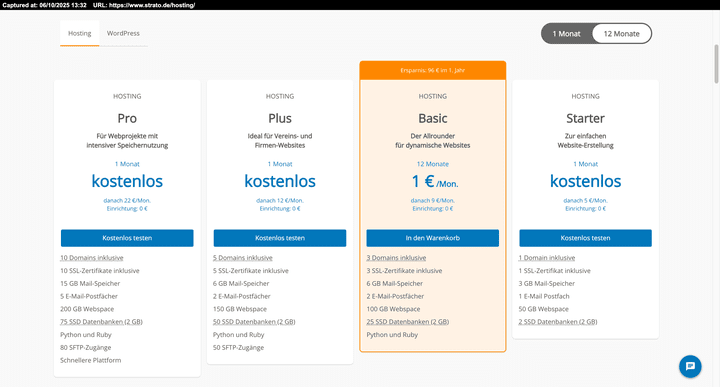The width and height of the screenshot is (720, 387).
Task: Click 150 GB Webspace
Action: 240,309
